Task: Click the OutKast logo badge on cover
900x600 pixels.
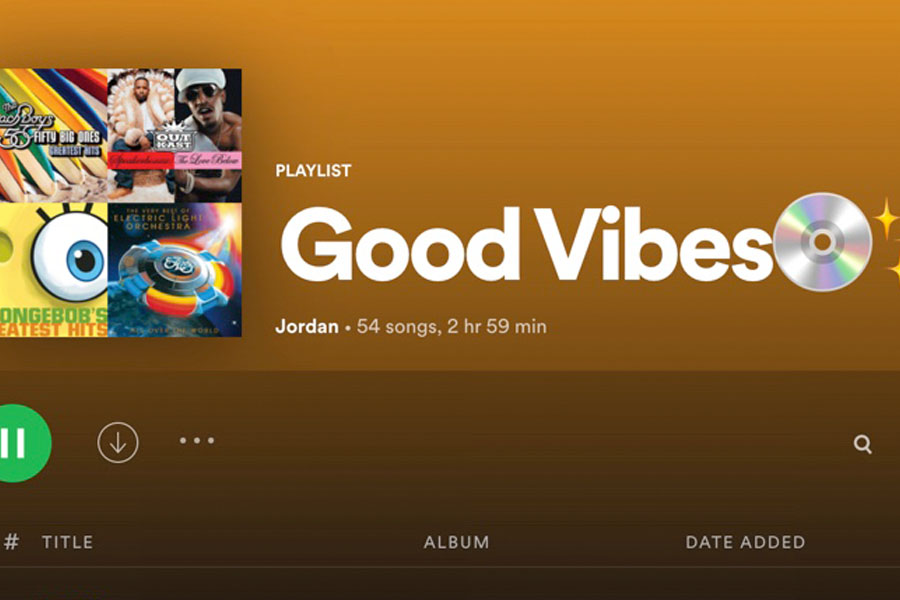Action: pyautogui.click(x=174, y=138)
